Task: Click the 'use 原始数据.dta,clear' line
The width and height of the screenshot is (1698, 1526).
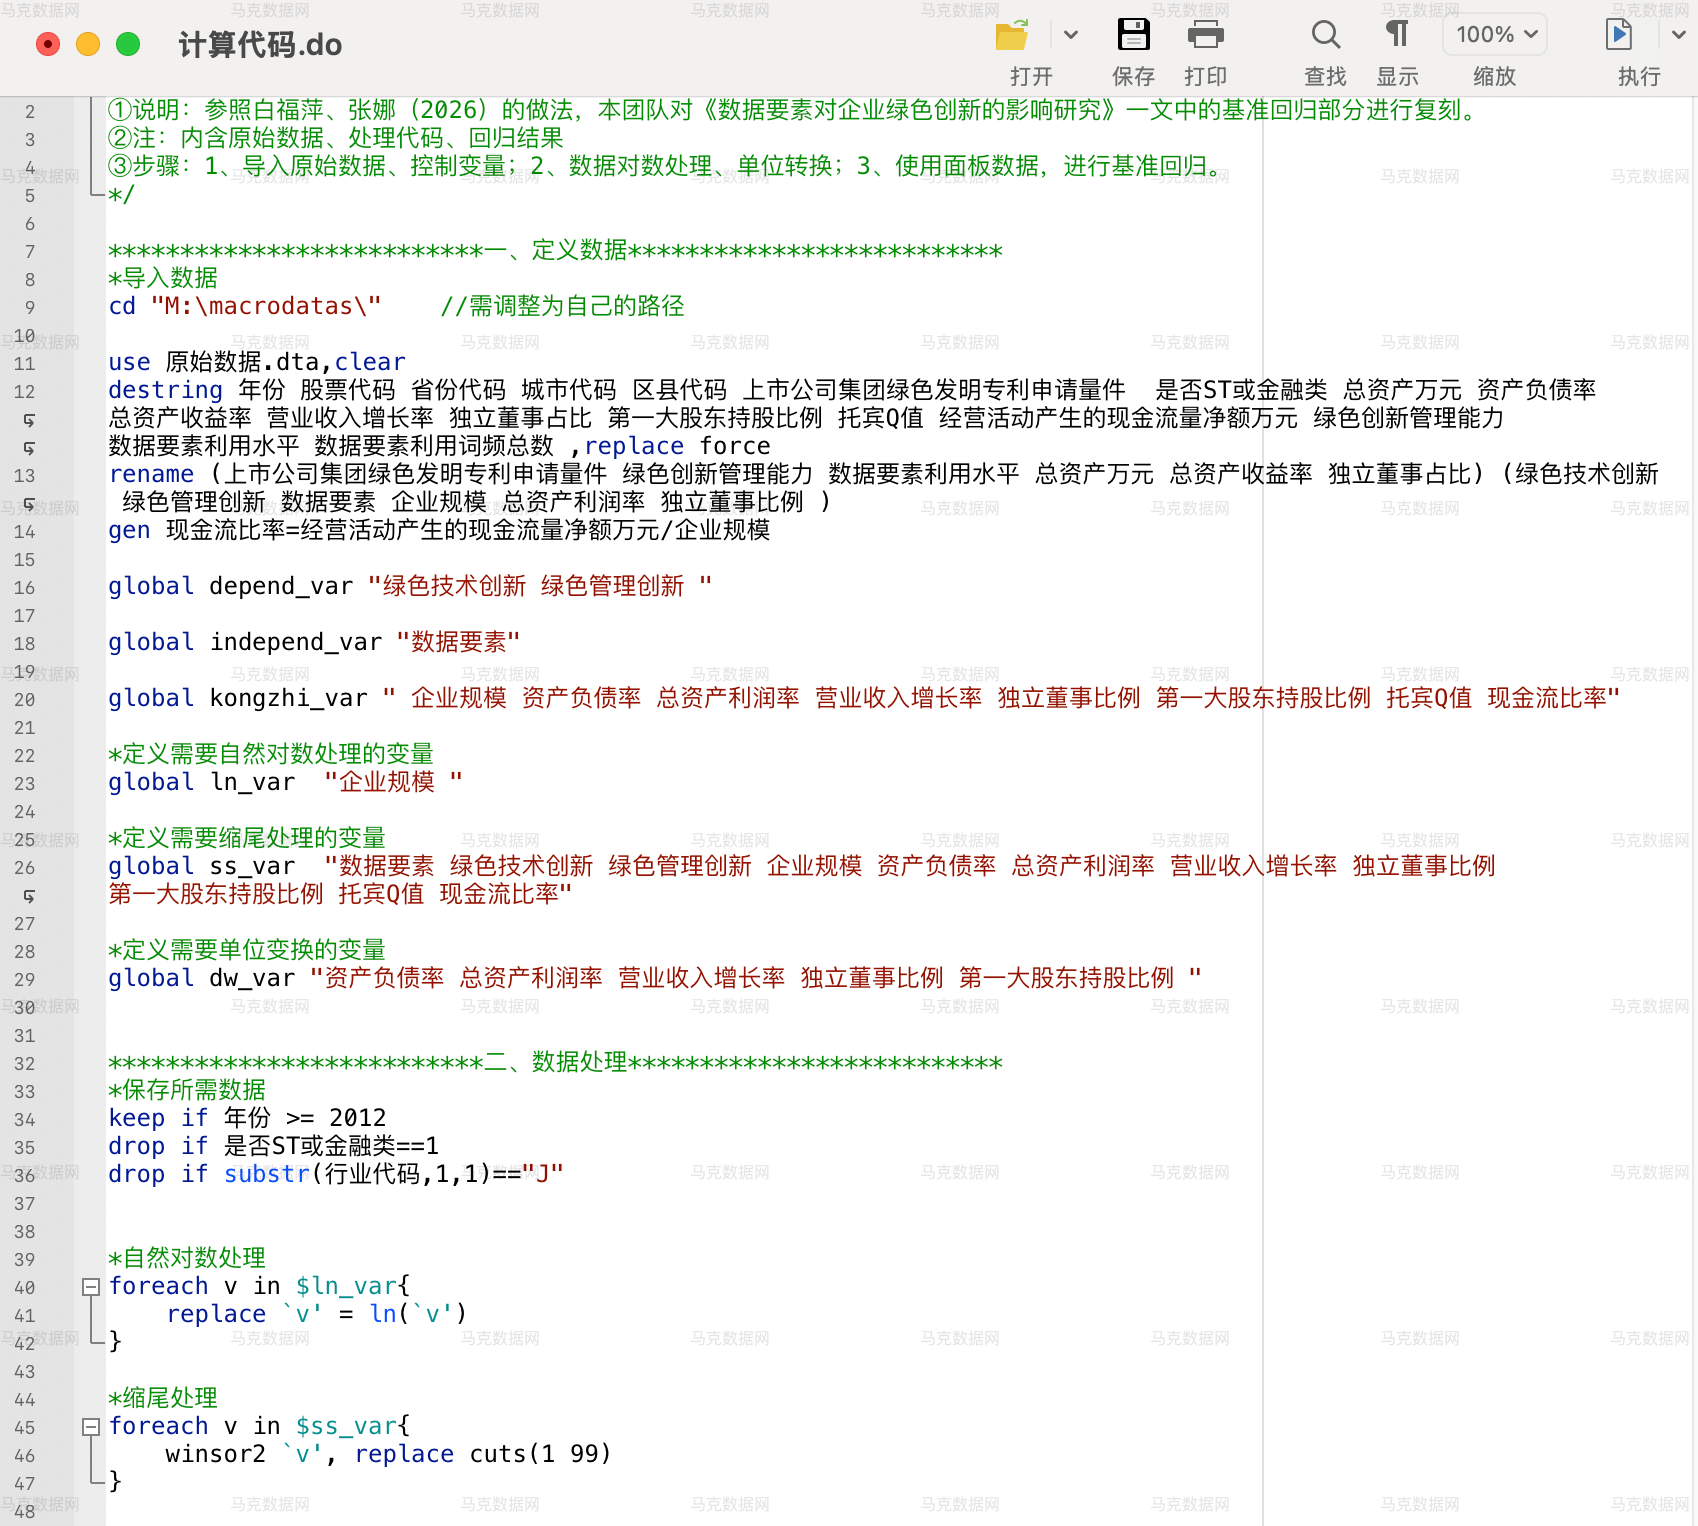Action: (257, 362)
